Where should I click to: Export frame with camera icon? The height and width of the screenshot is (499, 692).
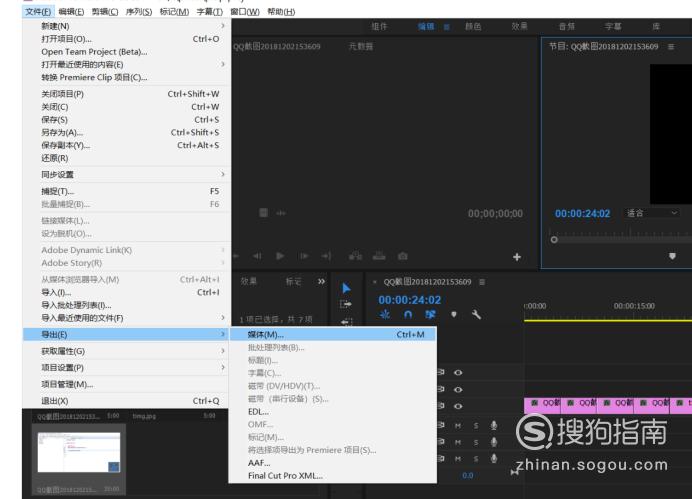[402, 256]
